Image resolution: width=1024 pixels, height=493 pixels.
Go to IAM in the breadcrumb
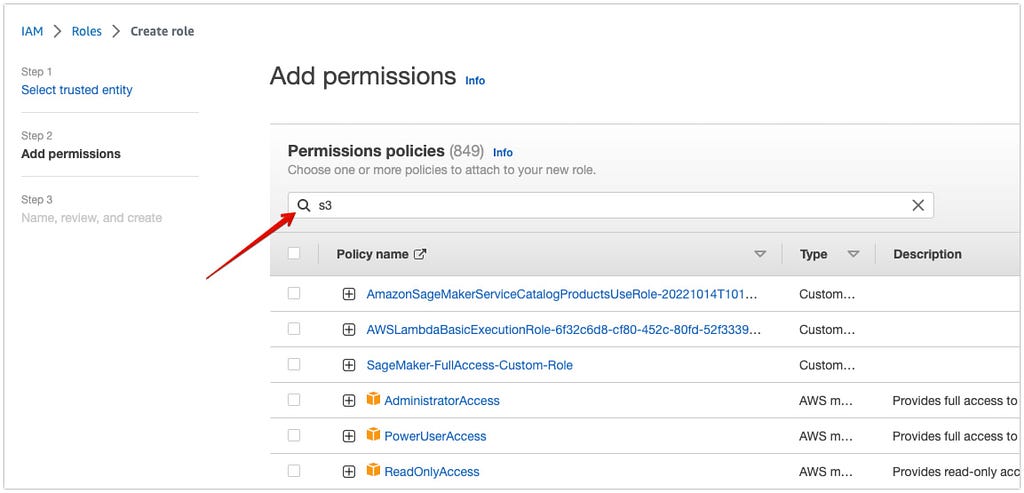32,31
